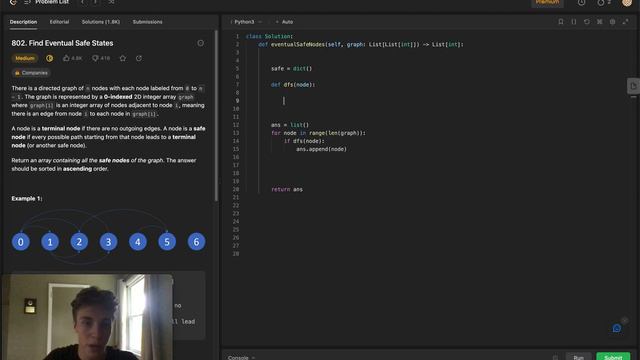Pick a random problem shuffle icon
The height and width of the screenshot is (360, 640).
click(x=111, y=2)
